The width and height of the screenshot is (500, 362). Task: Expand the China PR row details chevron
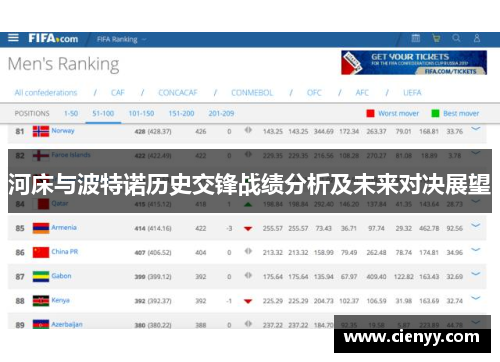point(476,250)
